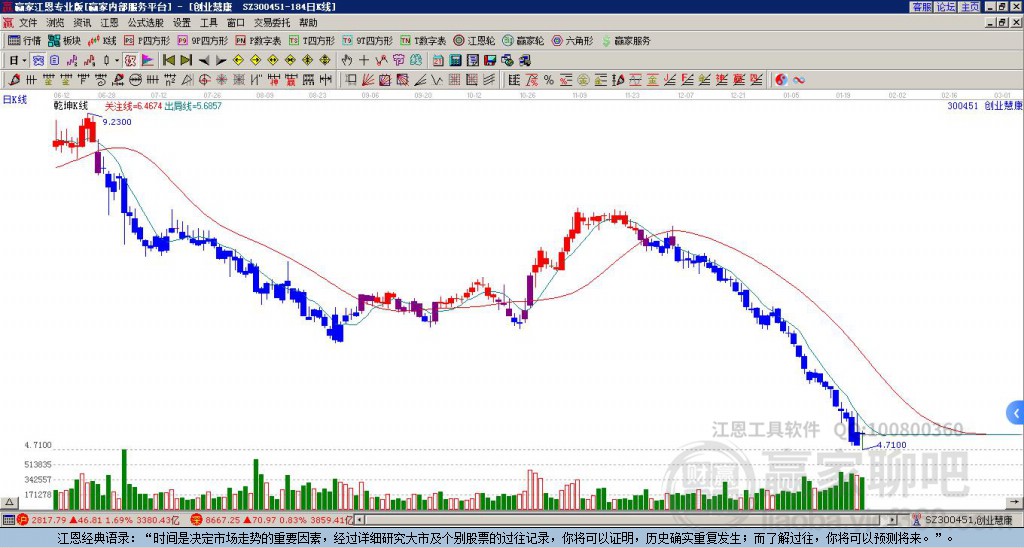Click the save floppy disk icon
Screen dimensions: 1024x548
490,61
